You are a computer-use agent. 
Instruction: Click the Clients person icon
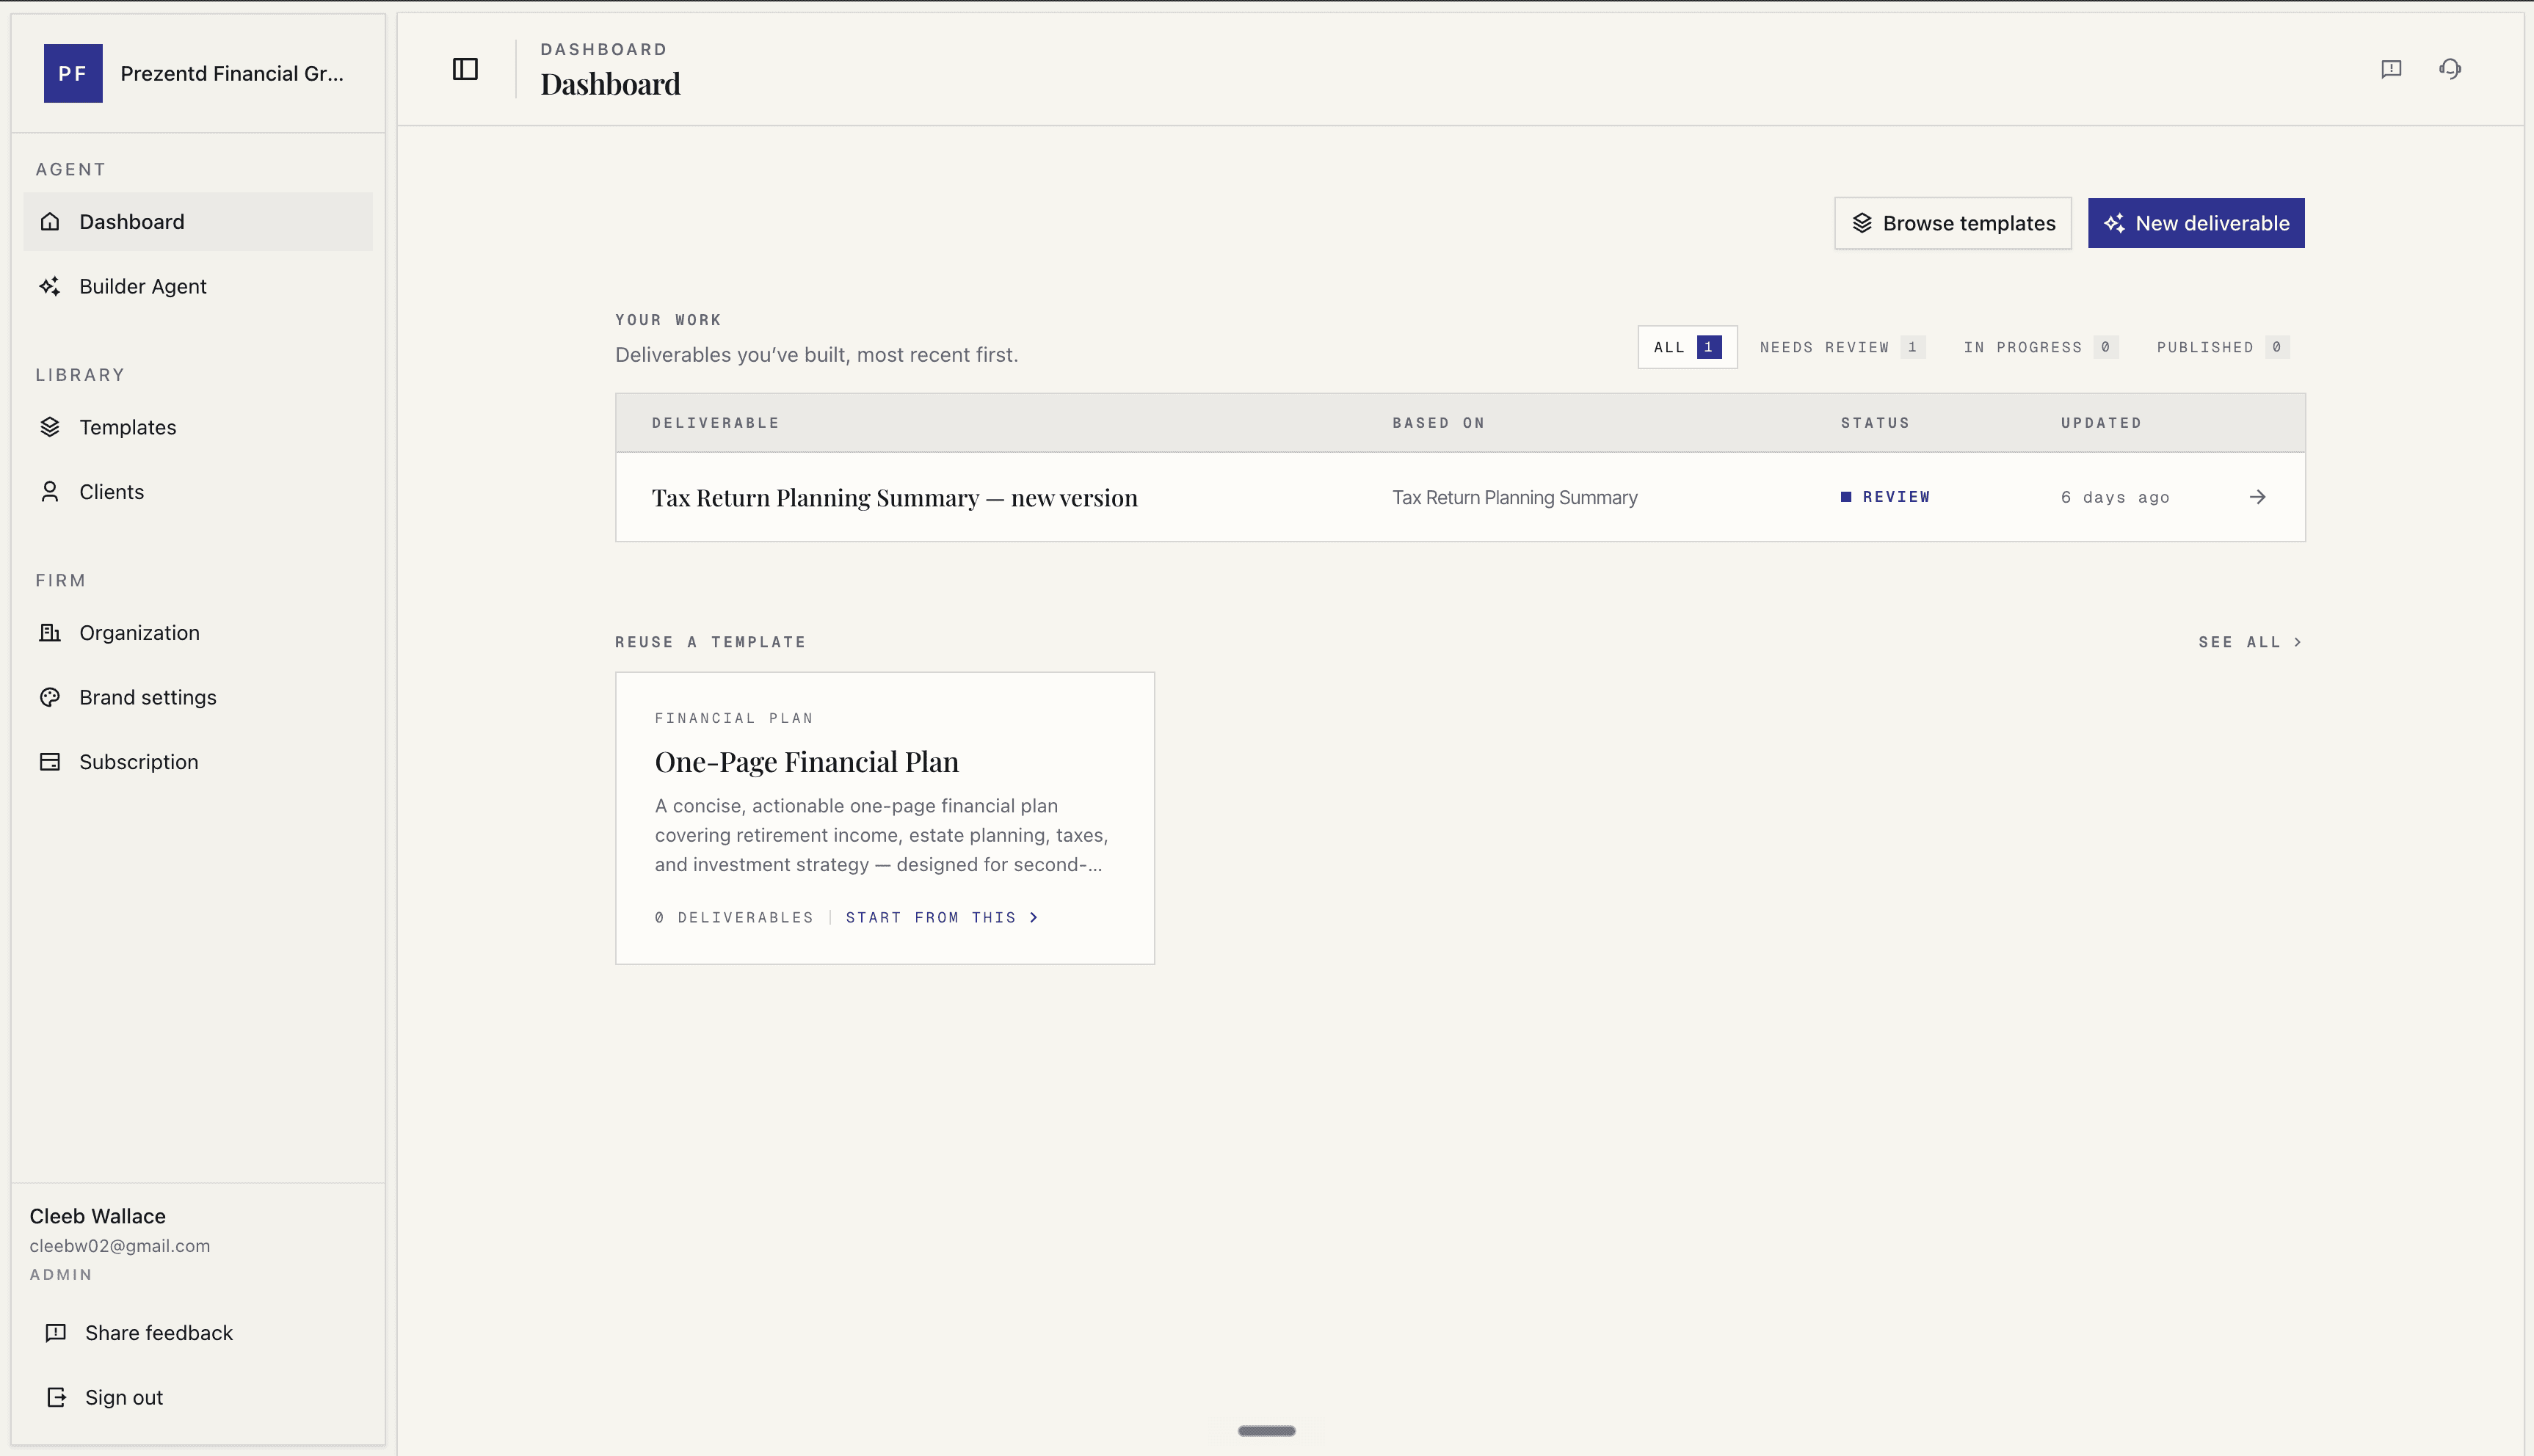tap(50, 492)
